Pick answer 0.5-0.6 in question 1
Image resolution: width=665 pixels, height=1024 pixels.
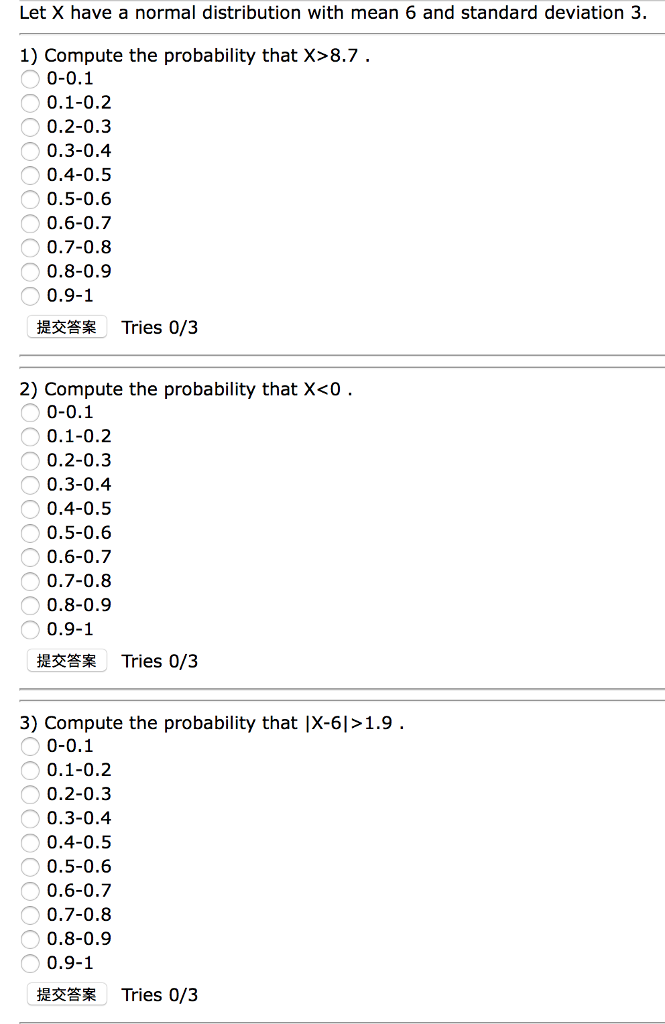(30, 199)
